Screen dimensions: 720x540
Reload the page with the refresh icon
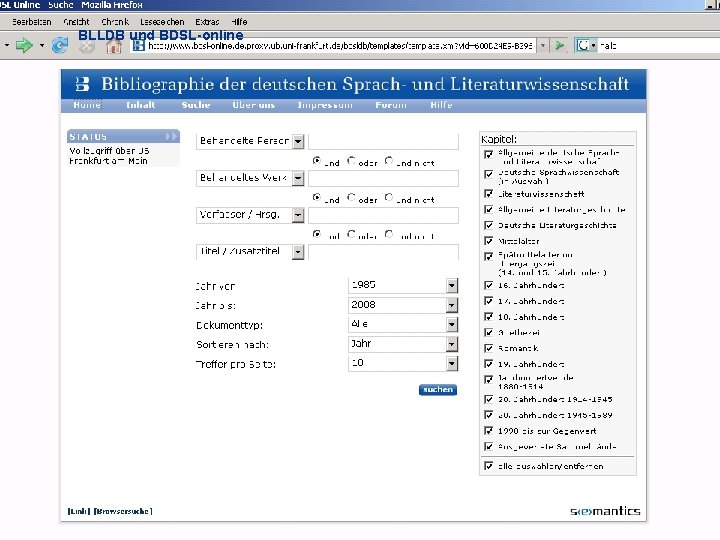pos(60,45)
